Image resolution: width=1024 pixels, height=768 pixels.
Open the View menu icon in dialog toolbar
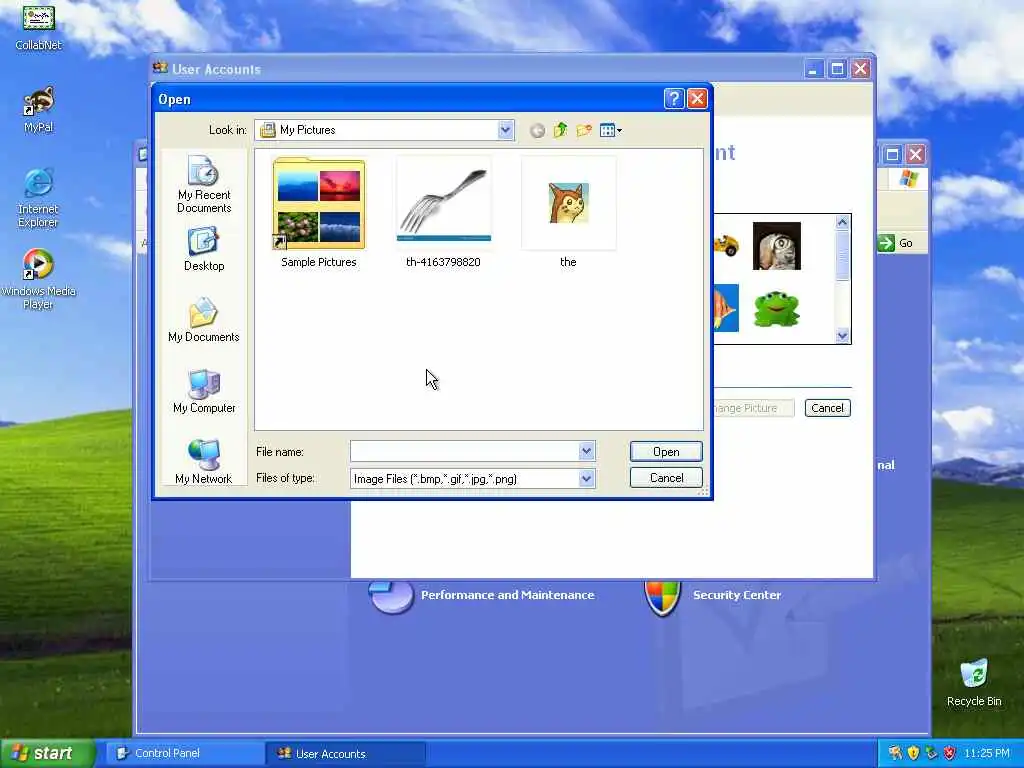pyautogui.click(x=611, y=131)
